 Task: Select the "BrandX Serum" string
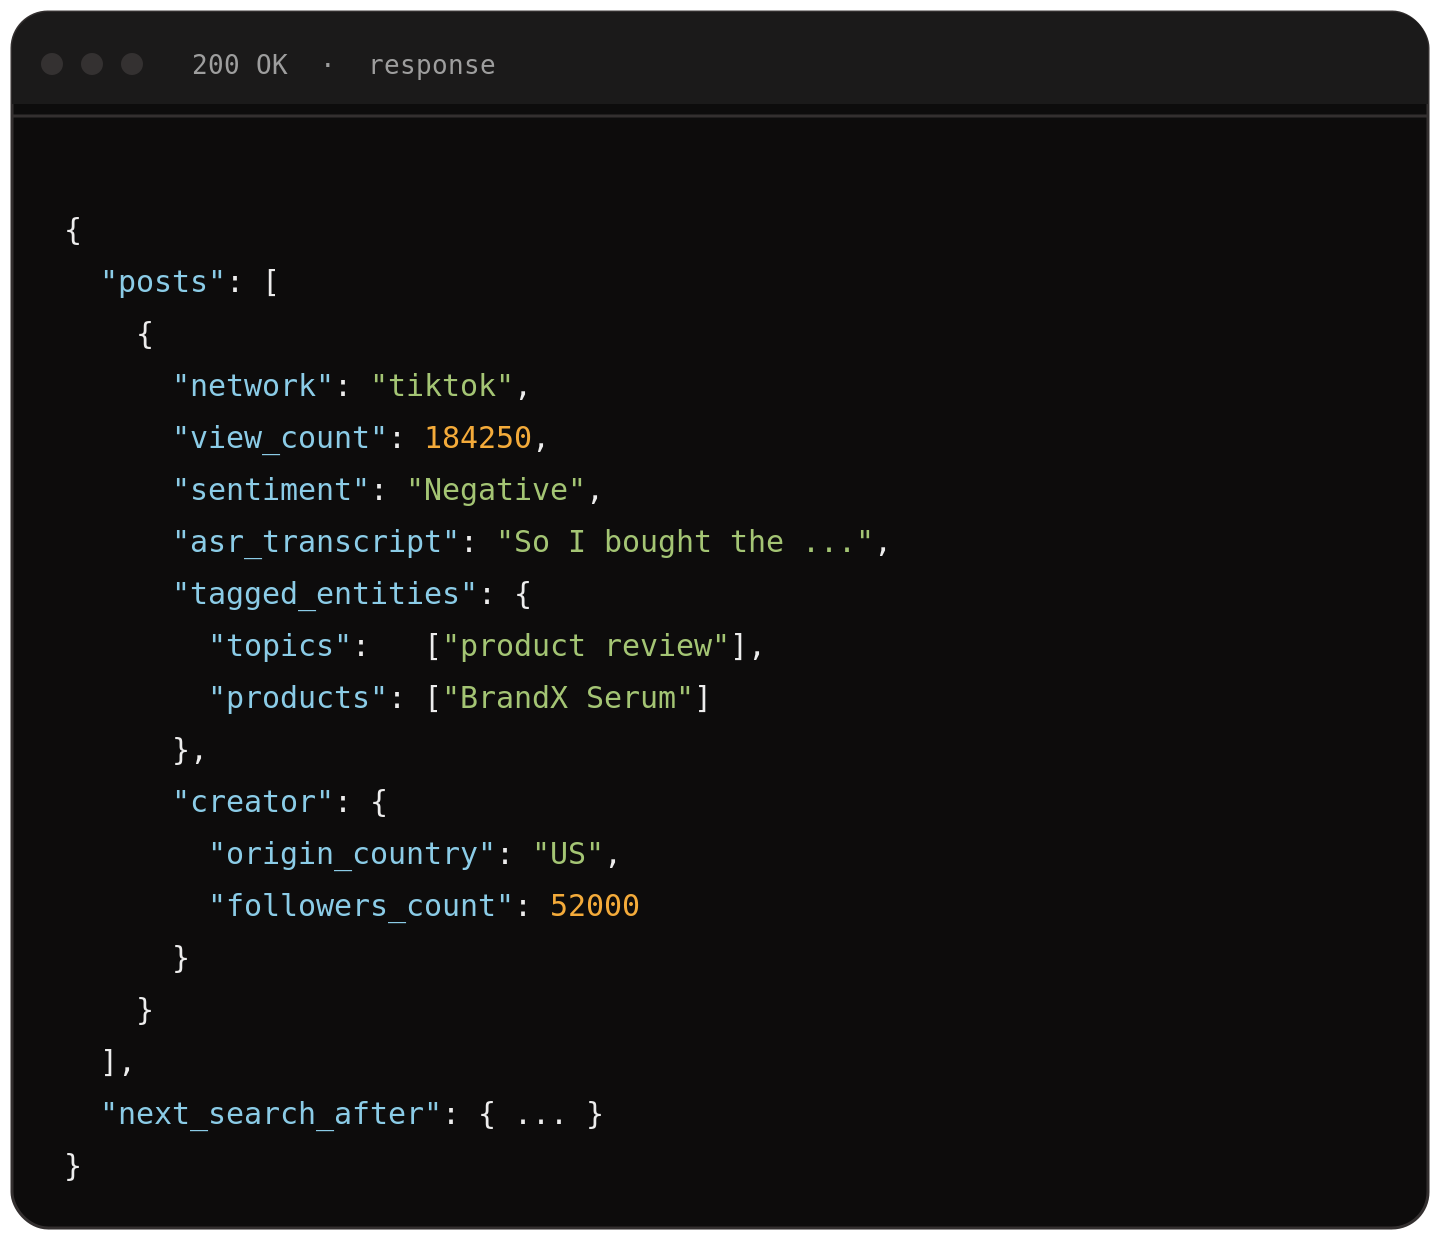[x=568, y=698]
